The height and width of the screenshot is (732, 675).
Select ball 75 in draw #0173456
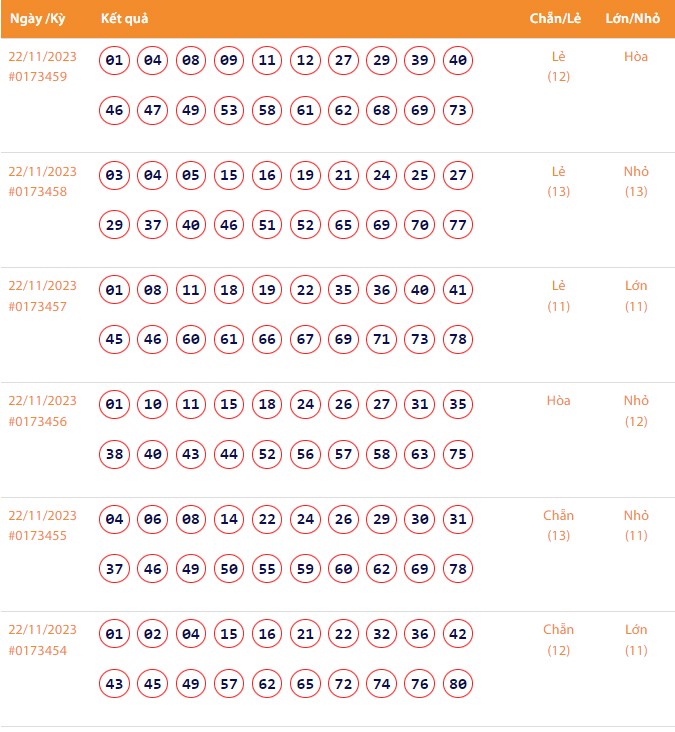click(x=458, y=454)
